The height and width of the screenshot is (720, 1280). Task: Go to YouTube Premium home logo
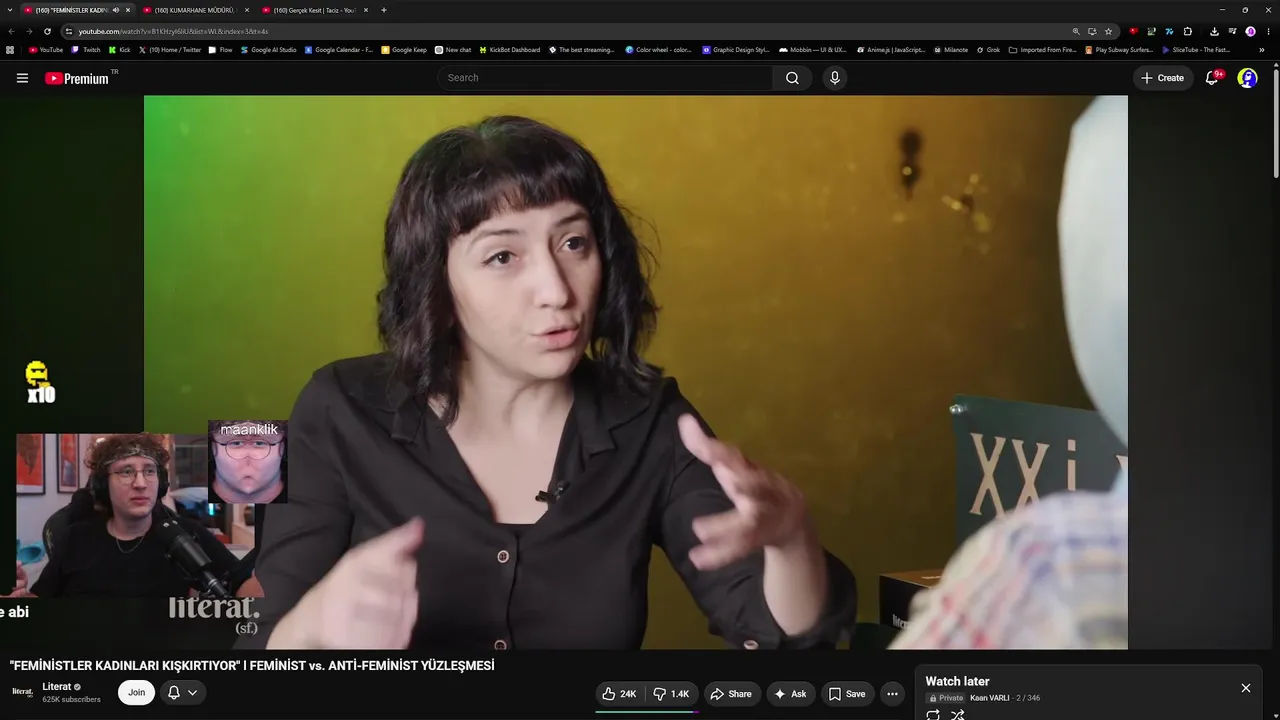tap(77, 78)
